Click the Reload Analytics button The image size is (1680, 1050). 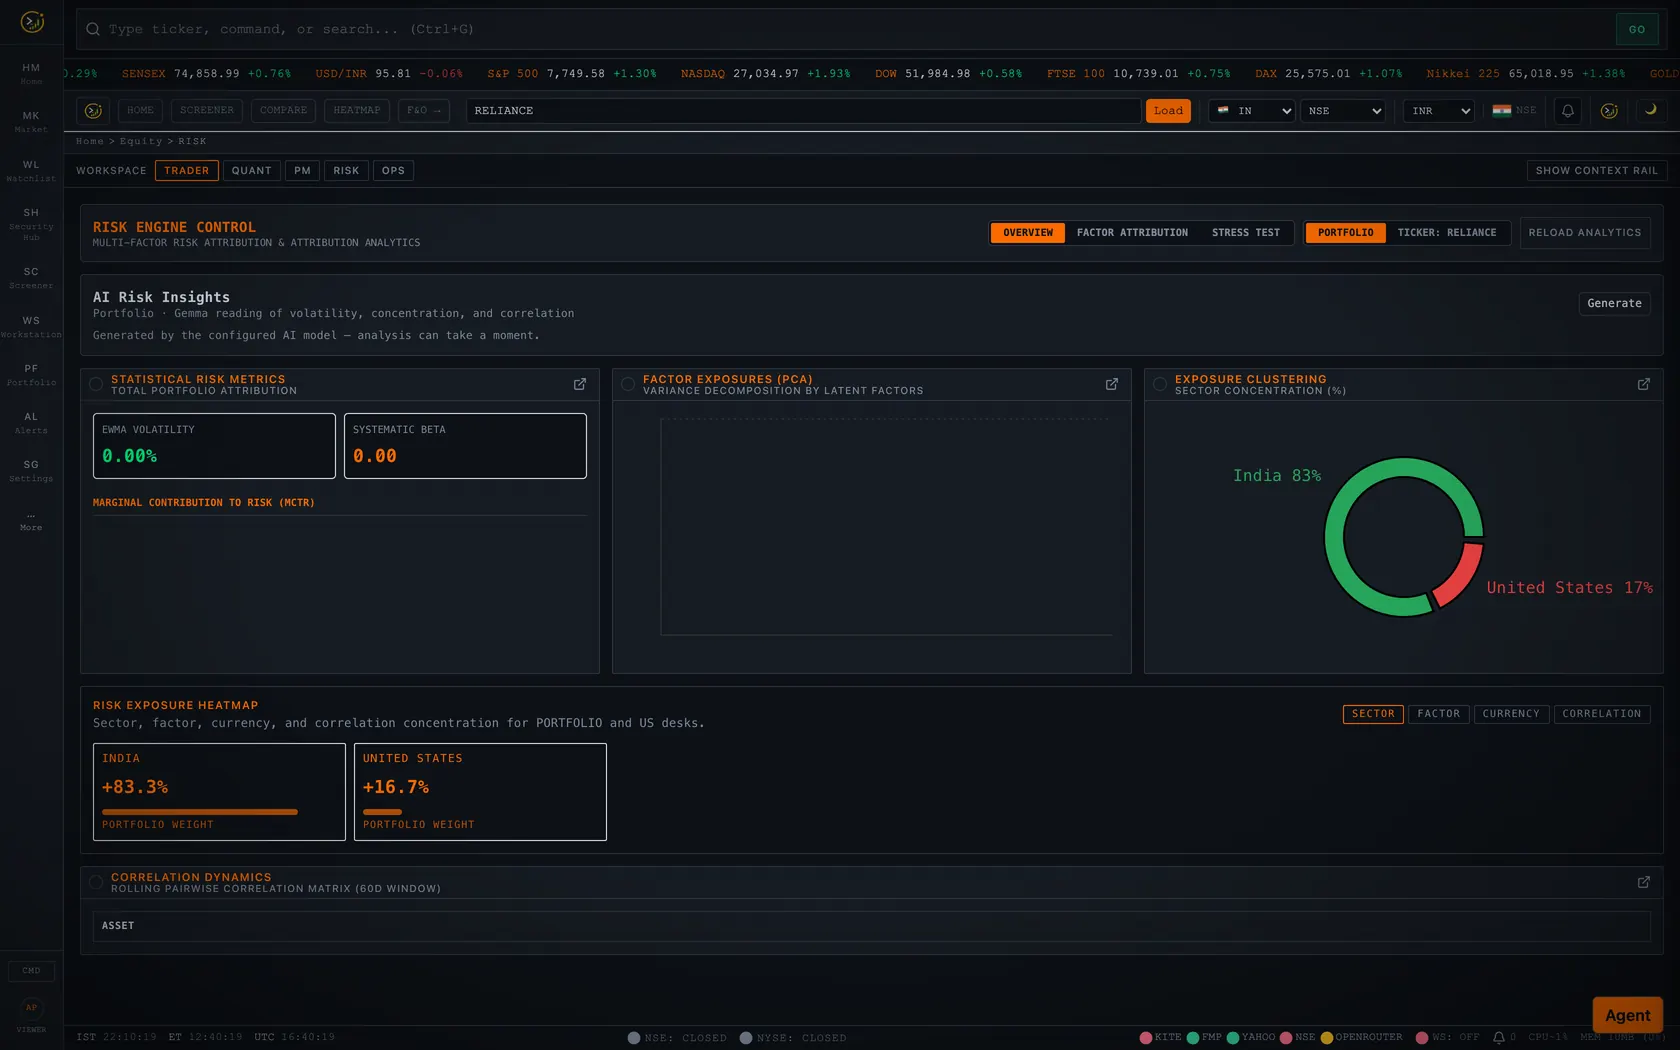(x=1585, y=233)
